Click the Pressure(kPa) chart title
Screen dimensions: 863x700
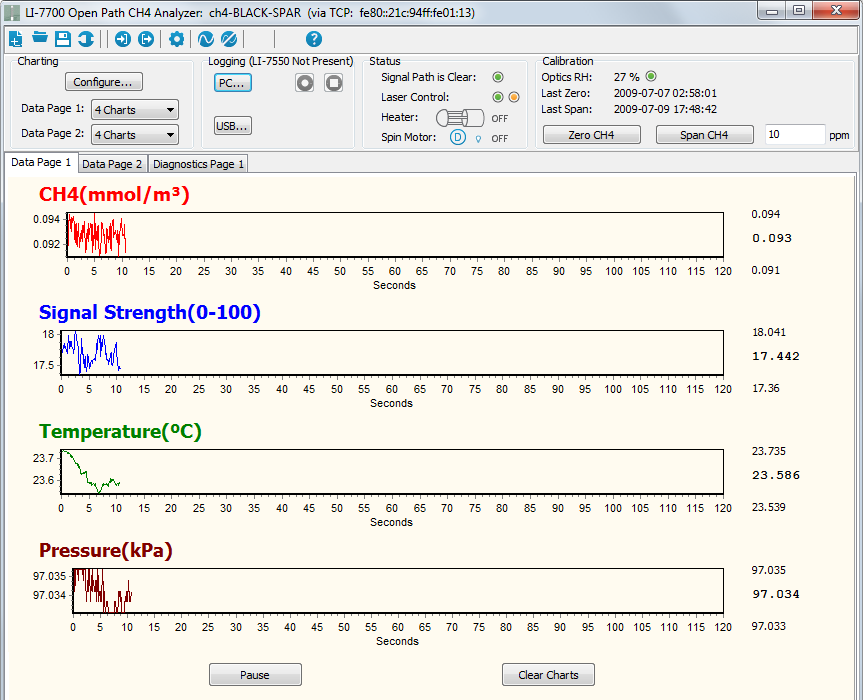click(106, 550)
